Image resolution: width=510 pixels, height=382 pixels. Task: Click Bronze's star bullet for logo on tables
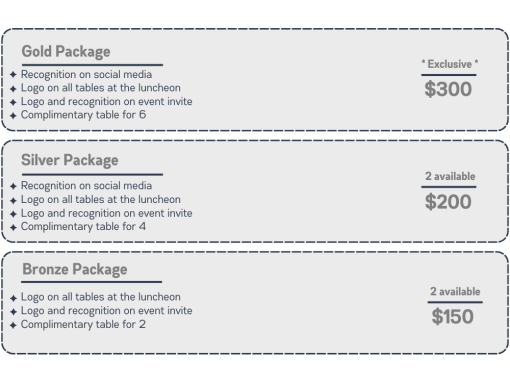point(13,298)
